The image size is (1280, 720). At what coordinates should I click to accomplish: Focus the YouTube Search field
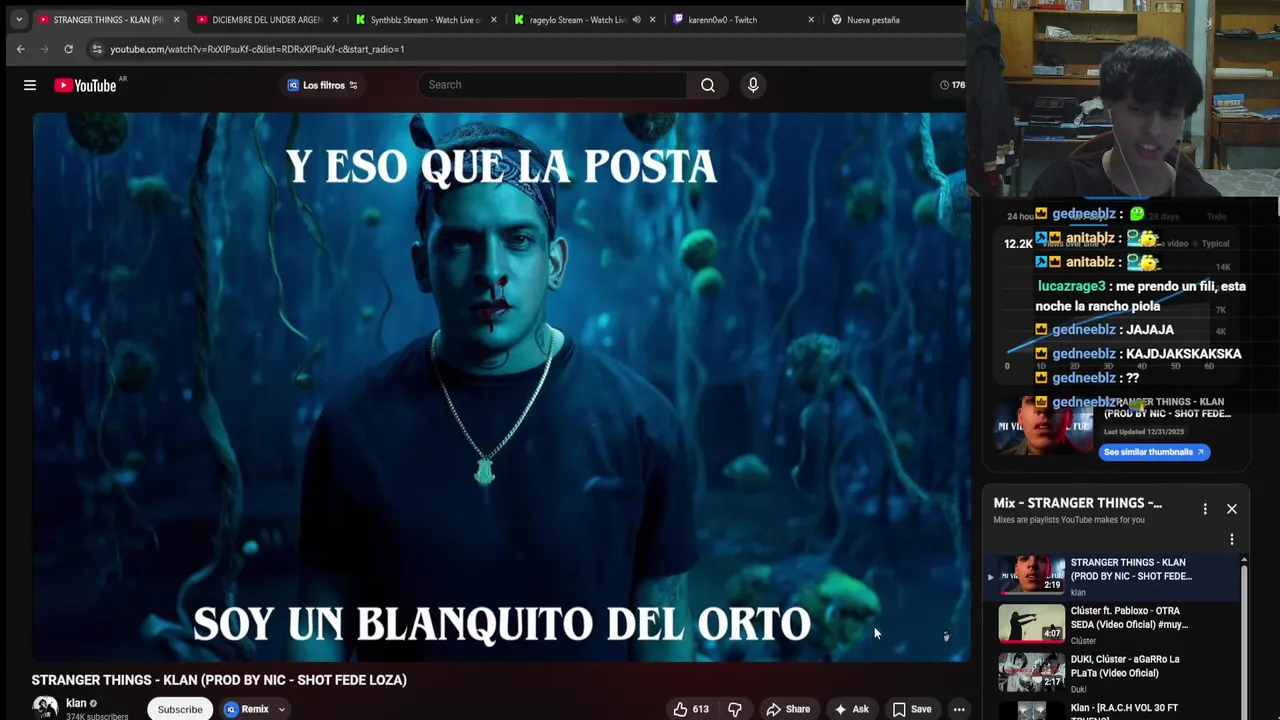pos(553,85)
